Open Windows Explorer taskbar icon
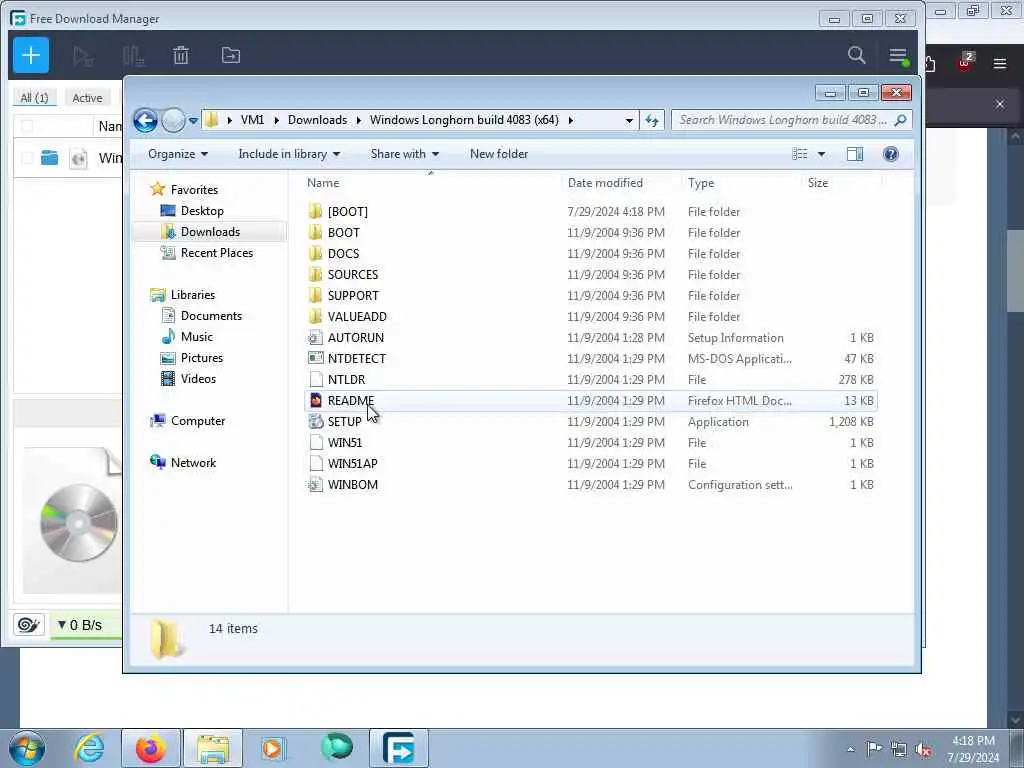This screenshot has width=1024, height=768. 213,748
